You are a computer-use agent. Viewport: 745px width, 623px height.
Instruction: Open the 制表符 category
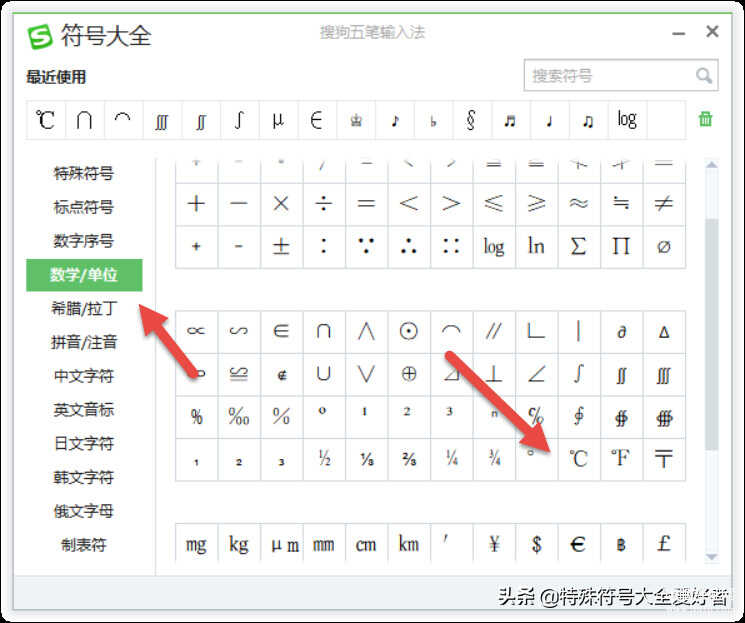pyautogui.click(x=84, y=545)
